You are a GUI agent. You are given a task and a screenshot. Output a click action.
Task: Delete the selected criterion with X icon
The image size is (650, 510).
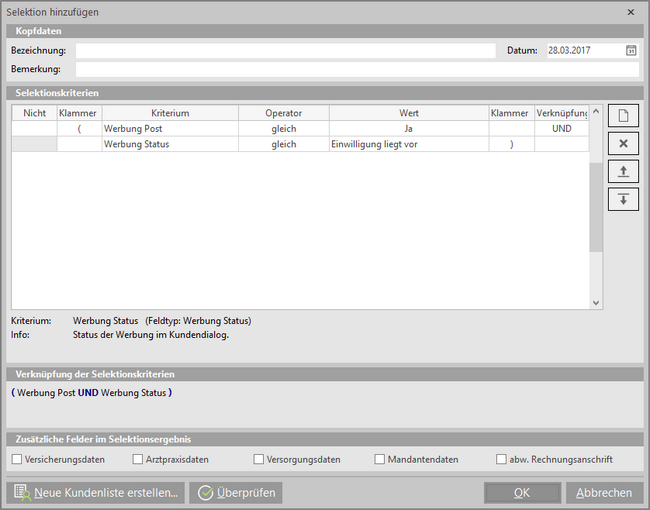[x=623, y=144]
